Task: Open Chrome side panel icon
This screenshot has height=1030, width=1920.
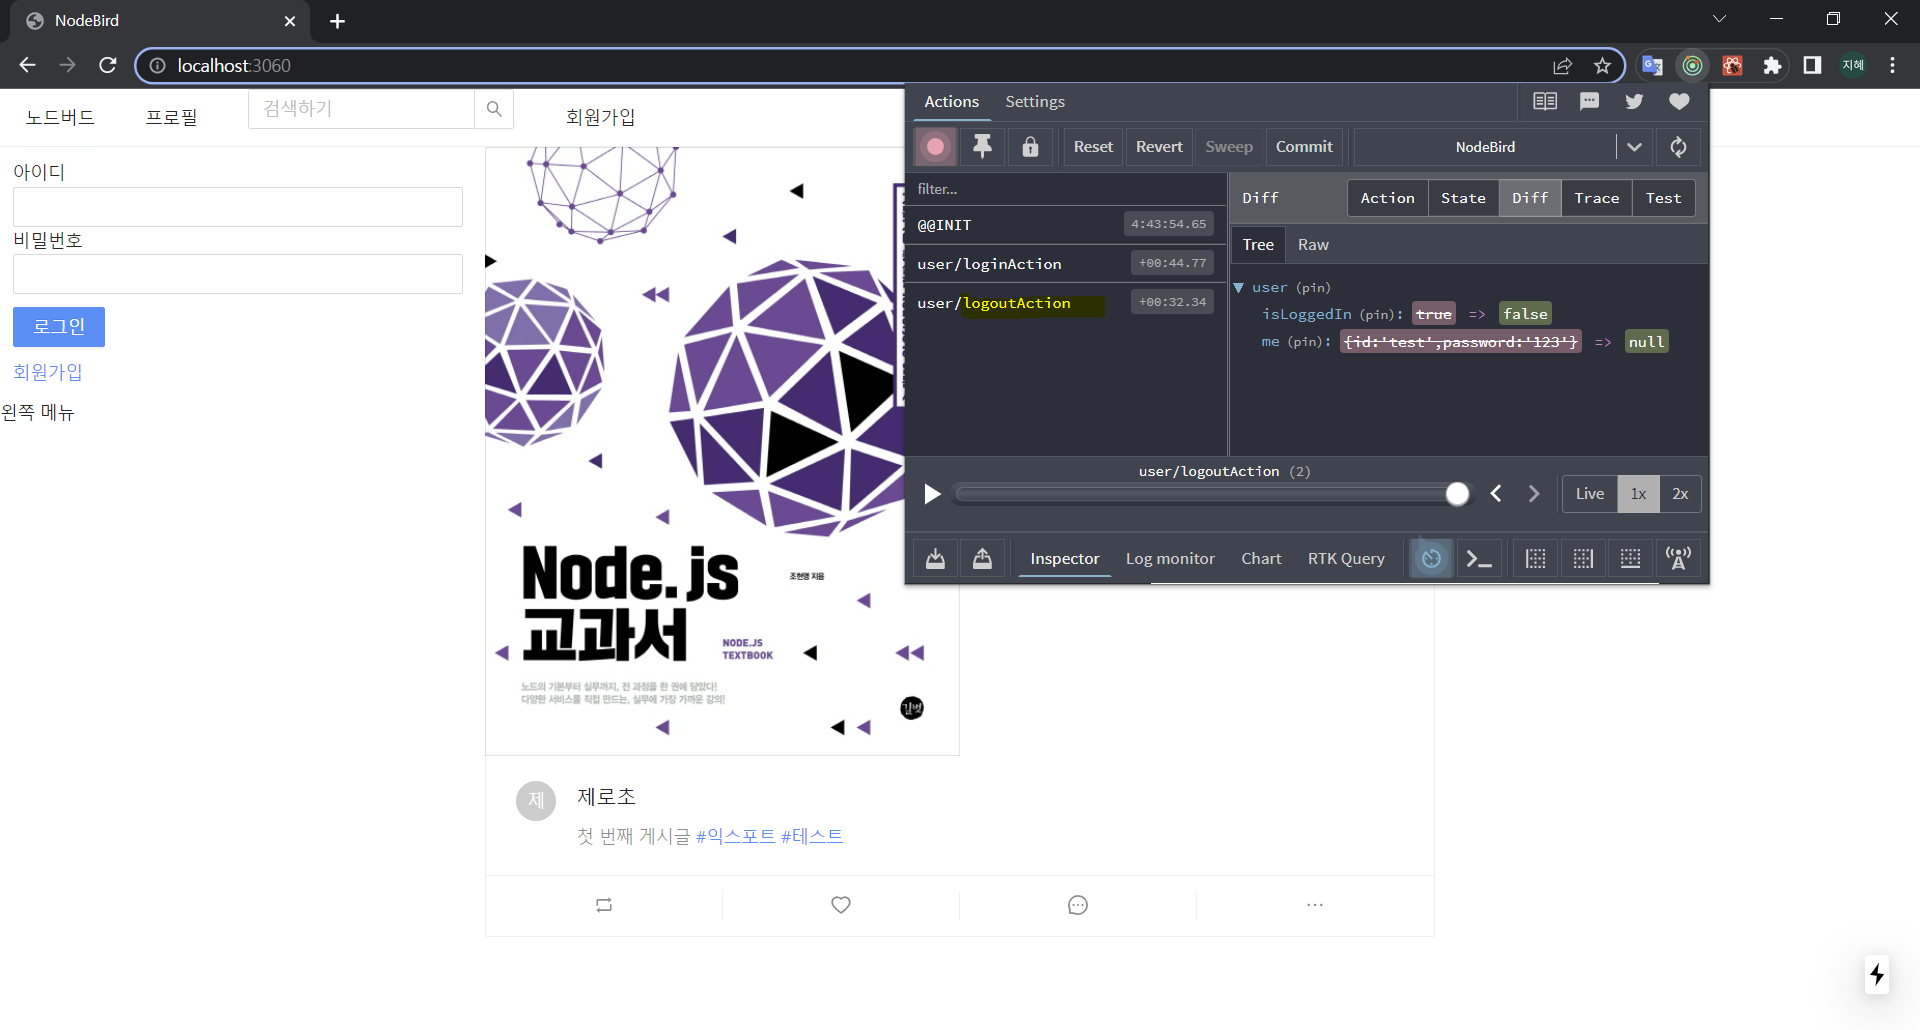Action: click(x=1812, y=66)
